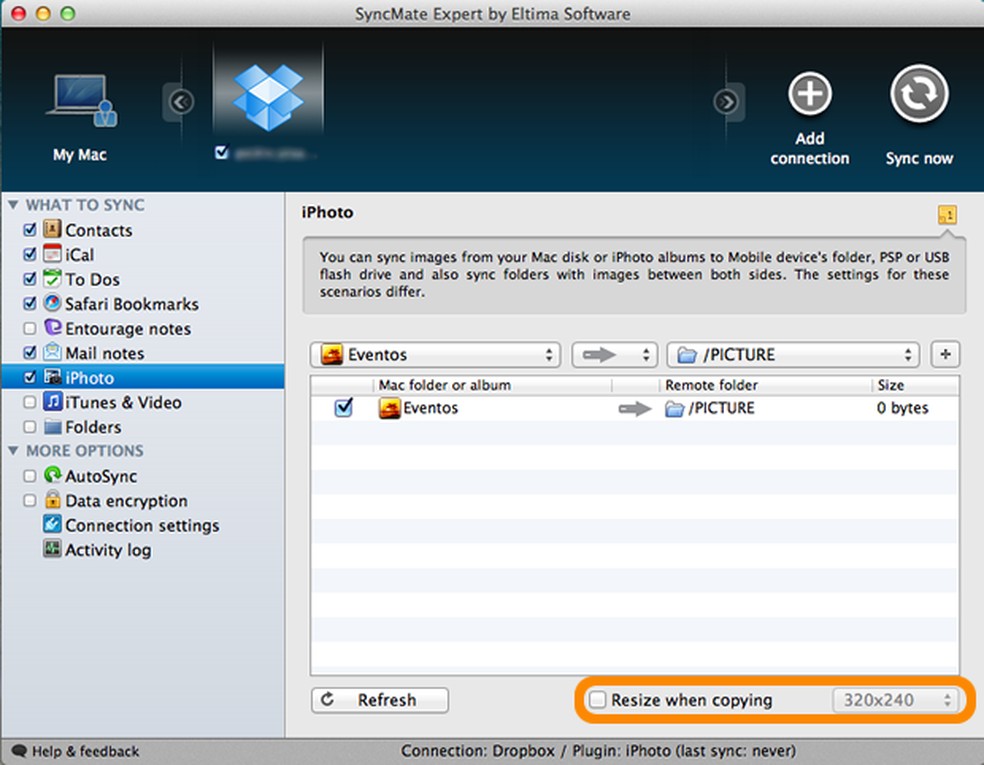
Task: Select Data encryption label in sidebar
Action: (x=126, y=501)
